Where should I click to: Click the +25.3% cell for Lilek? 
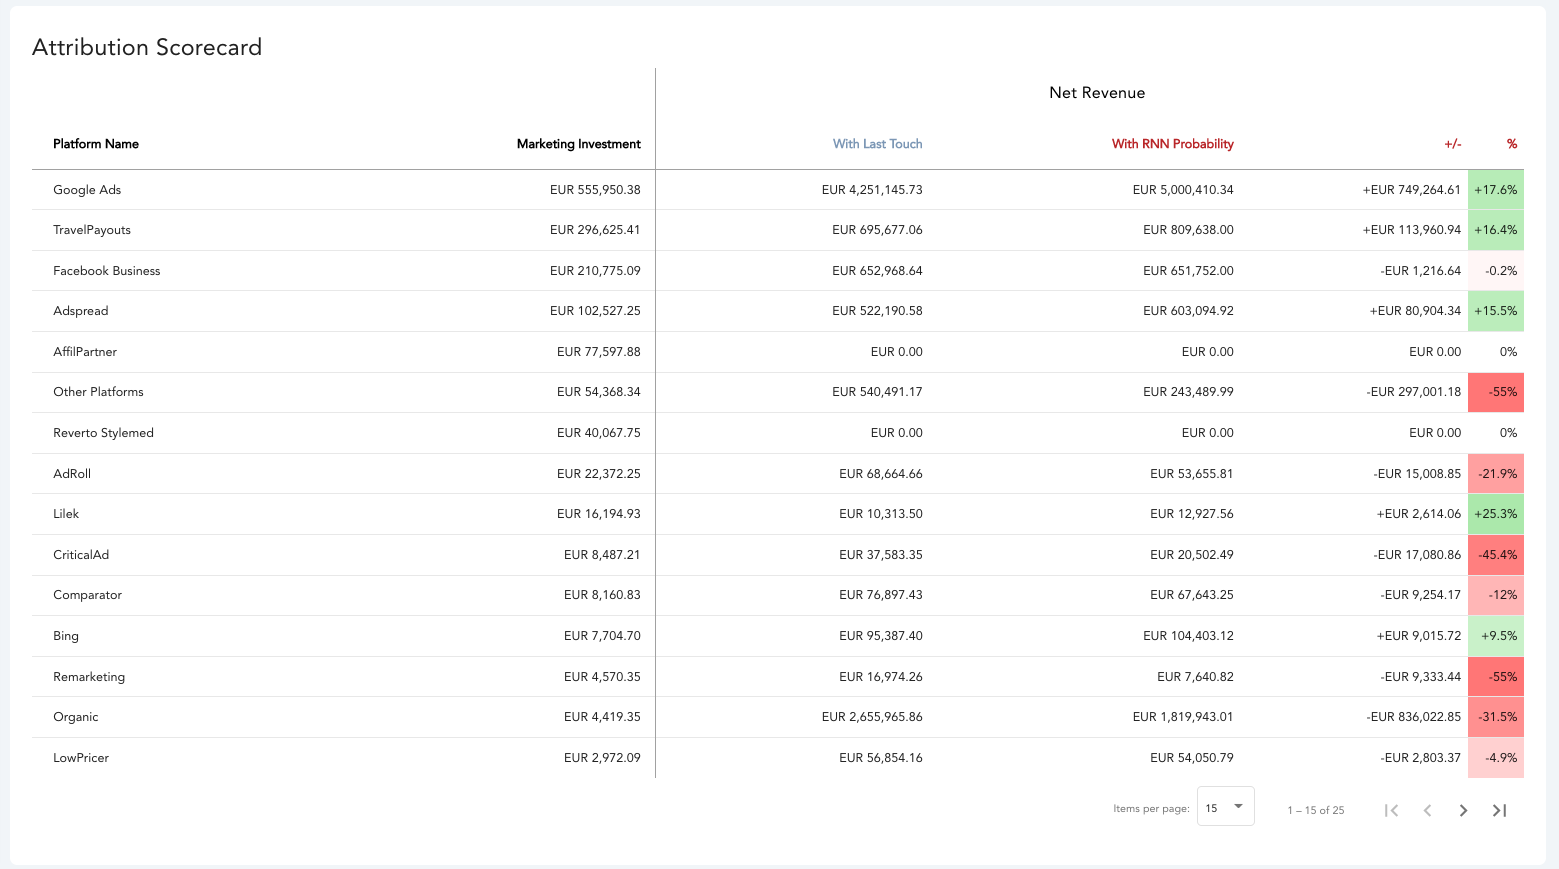[1496, 514]
